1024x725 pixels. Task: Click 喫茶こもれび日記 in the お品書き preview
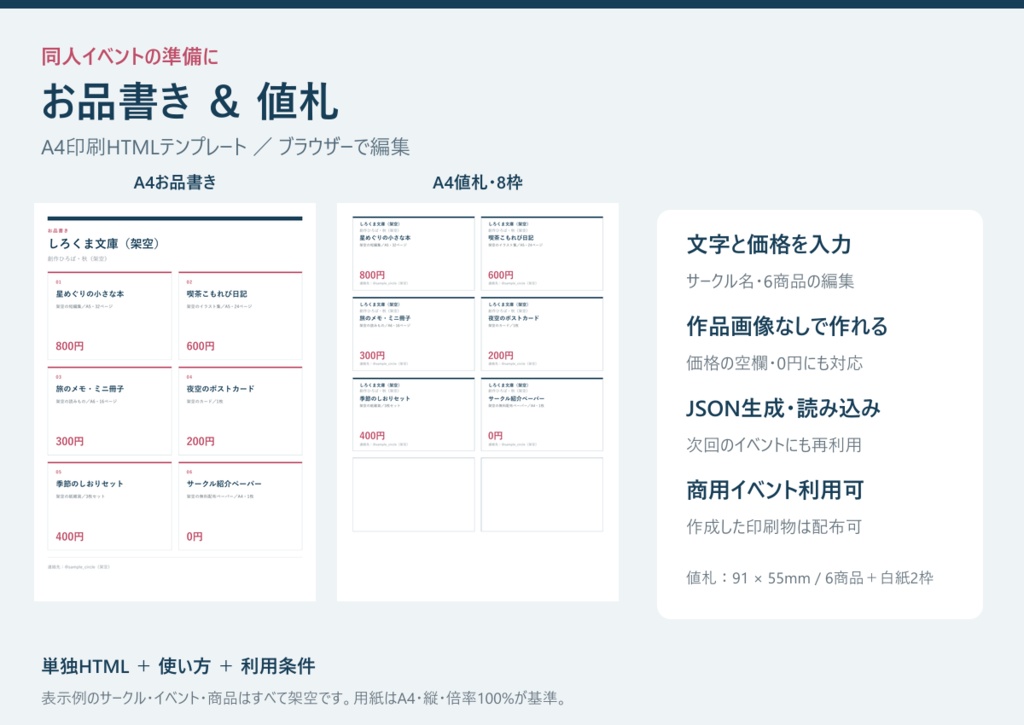(217, 294)
